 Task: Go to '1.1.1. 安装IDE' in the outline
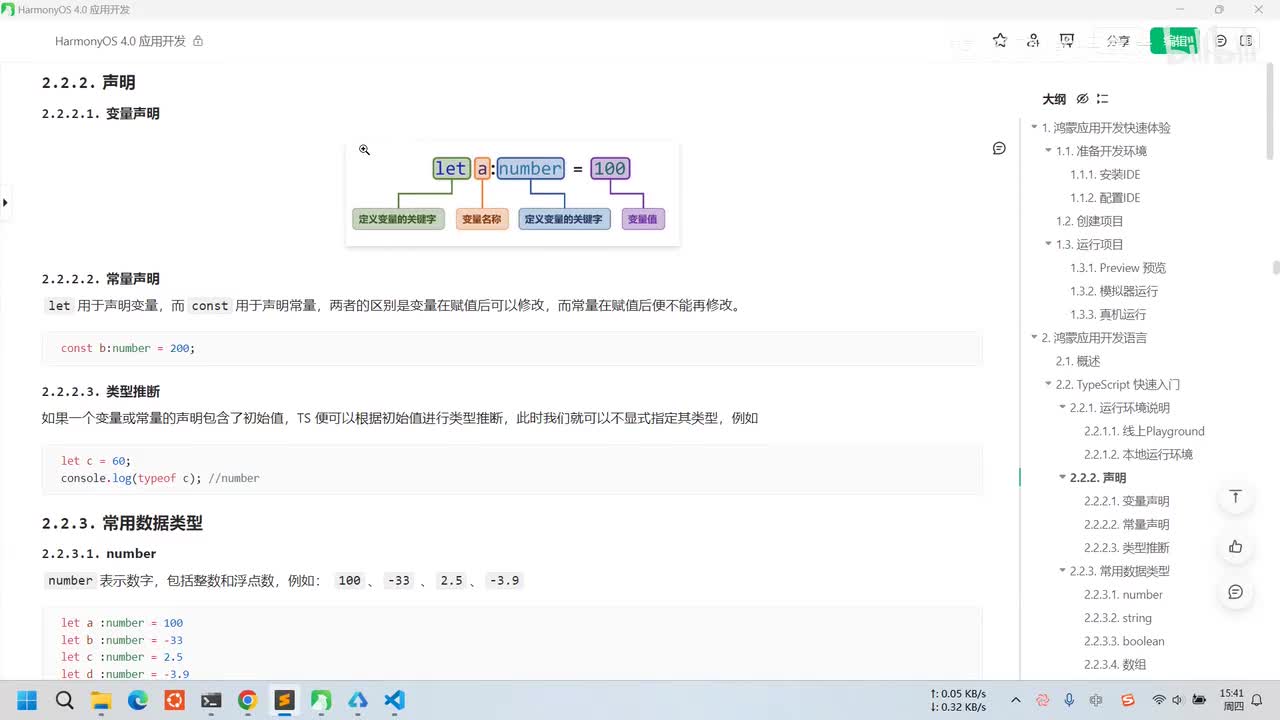1105,175
